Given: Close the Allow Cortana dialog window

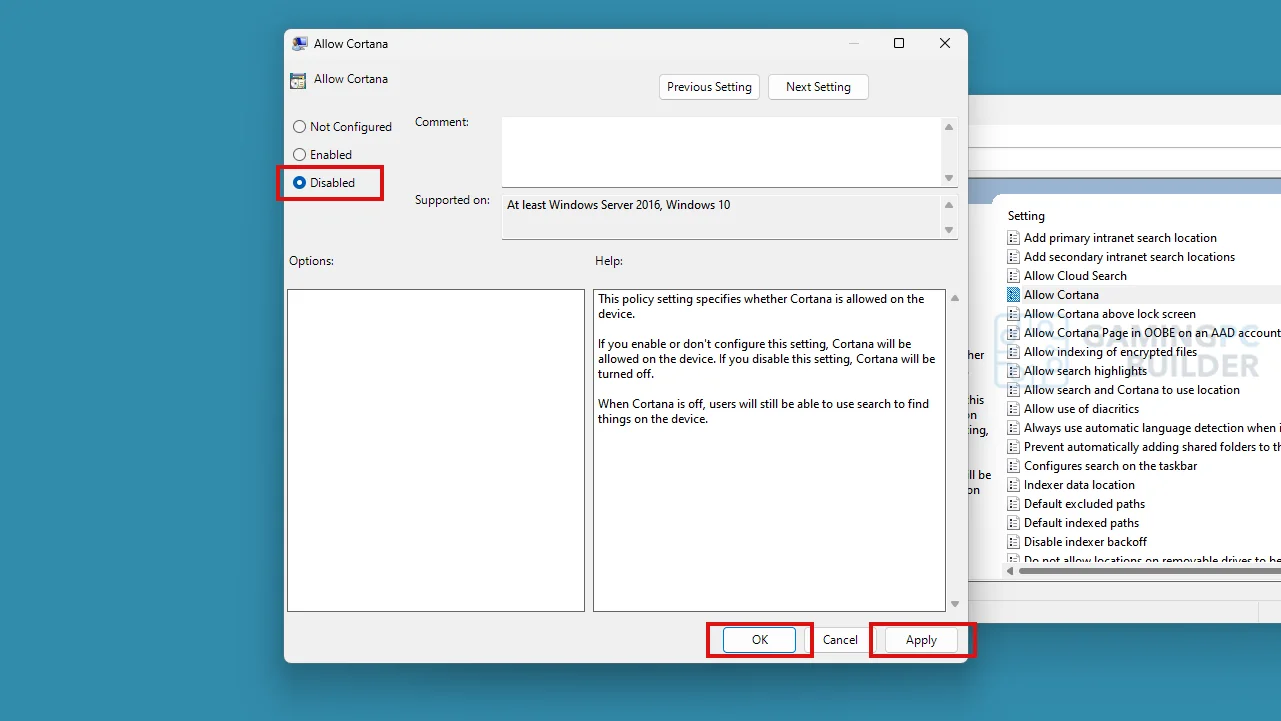Looking at the screenshot, I should pyautogui.click(x=945, y=43).
